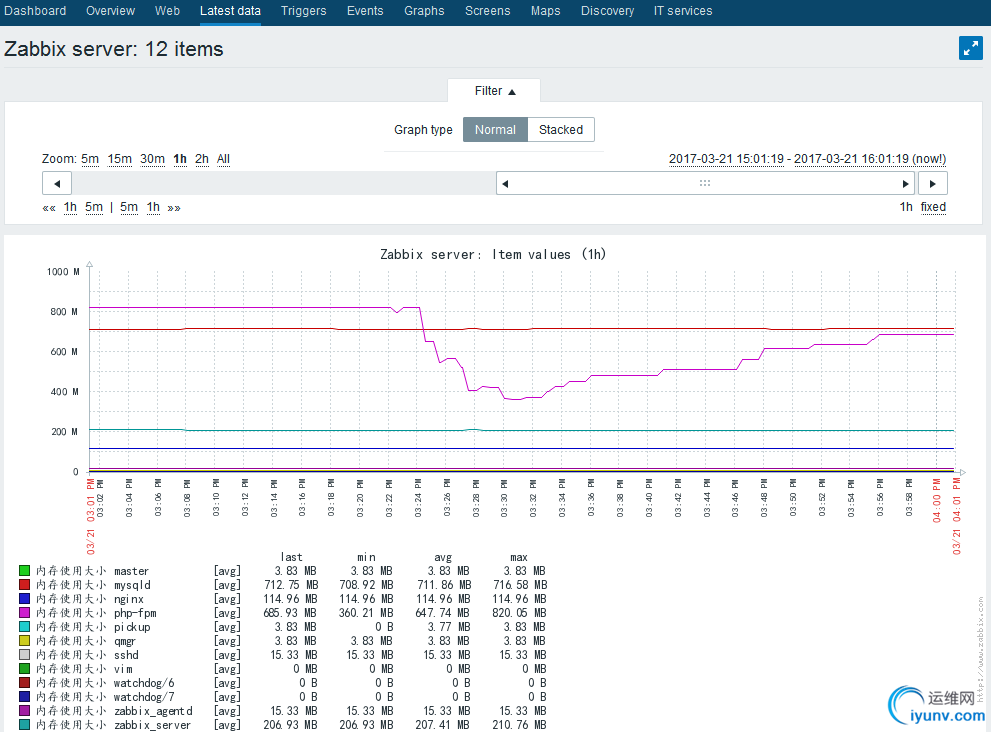This screenshot has height=732, width=991.
Task: Click the master legend green swatch
Action: click(x=25, y=571)
